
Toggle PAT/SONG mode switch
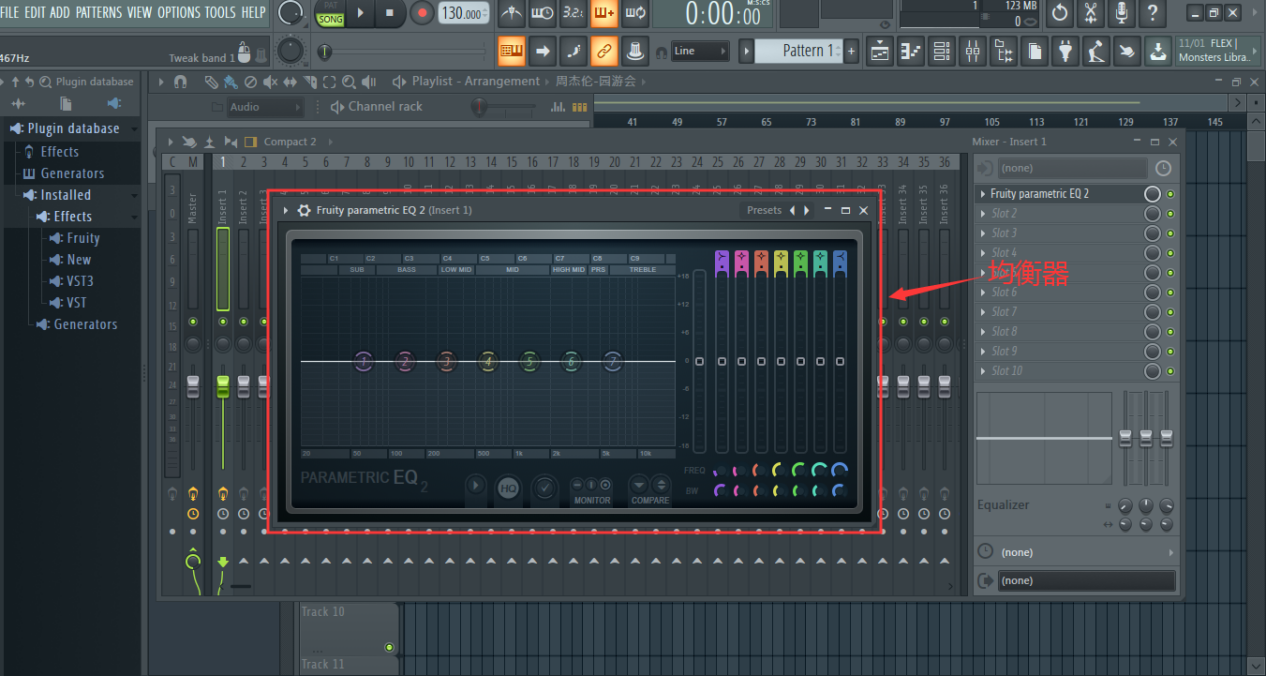[330, 14]
